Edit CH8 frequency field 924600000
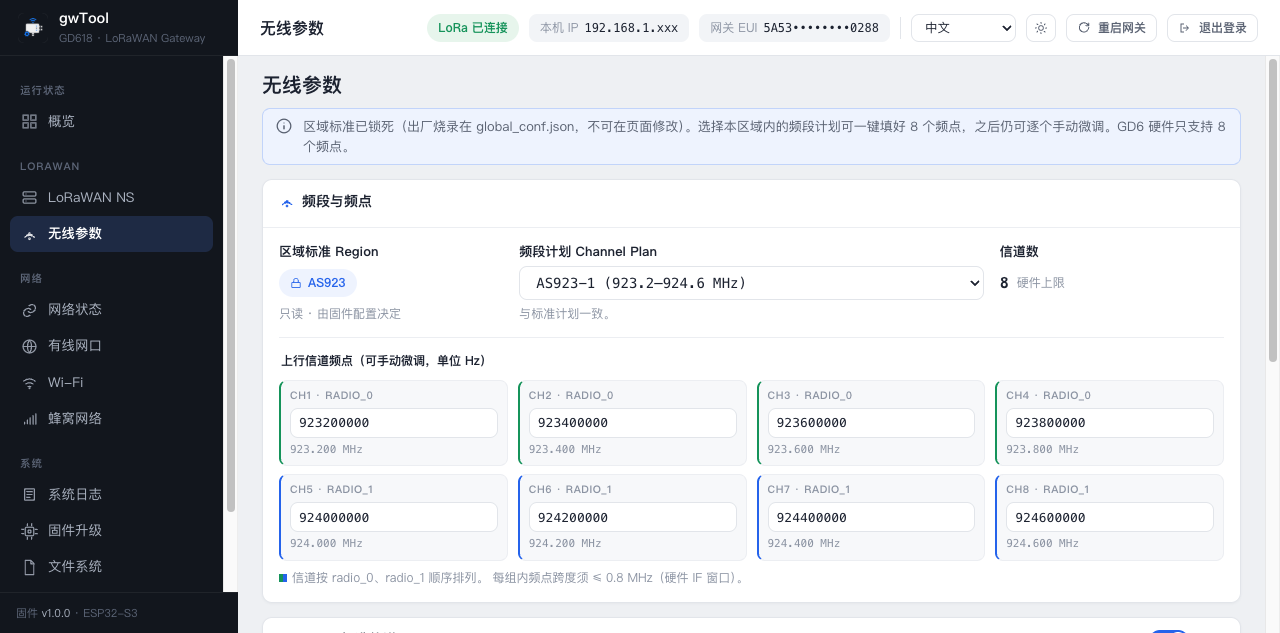The width and height of the screenshot is (1280, 633). (1110, 517)
